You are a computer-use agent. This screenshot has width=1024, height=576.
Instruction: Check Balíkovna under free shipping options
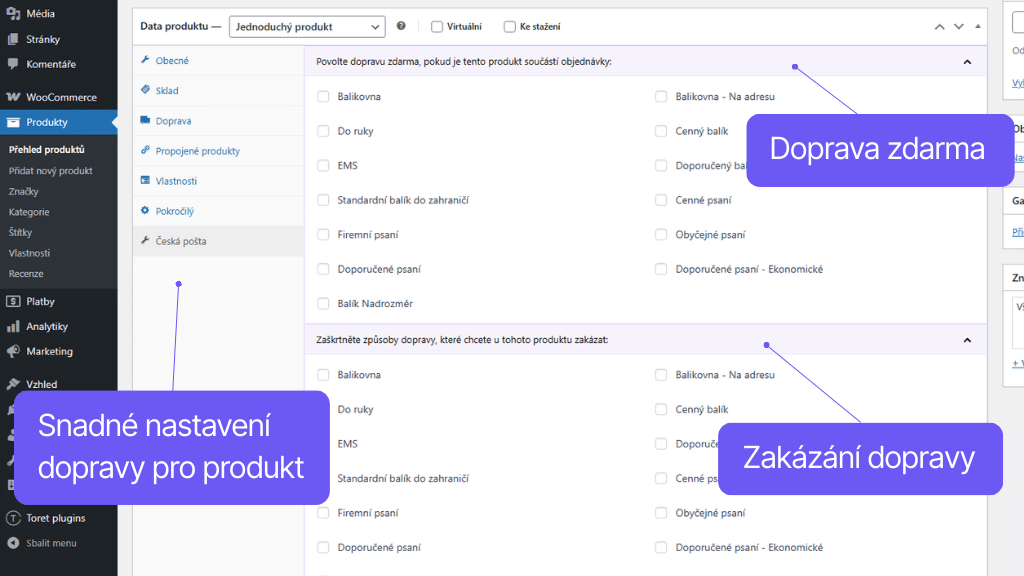[322, 97]
